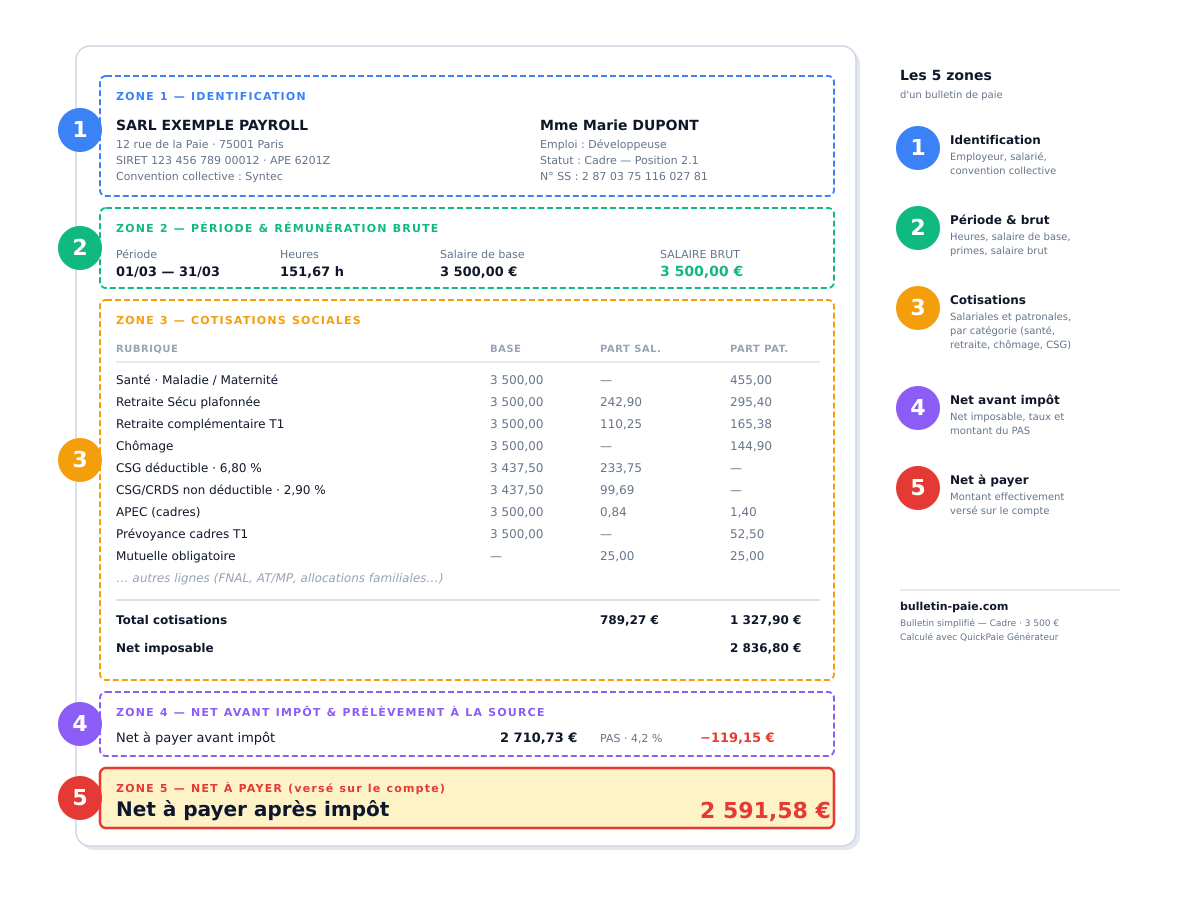This screenshot has width=1200, height=900.
Task: Click total employer contributions '1 327,90 €'
Action: click(766, 620)
